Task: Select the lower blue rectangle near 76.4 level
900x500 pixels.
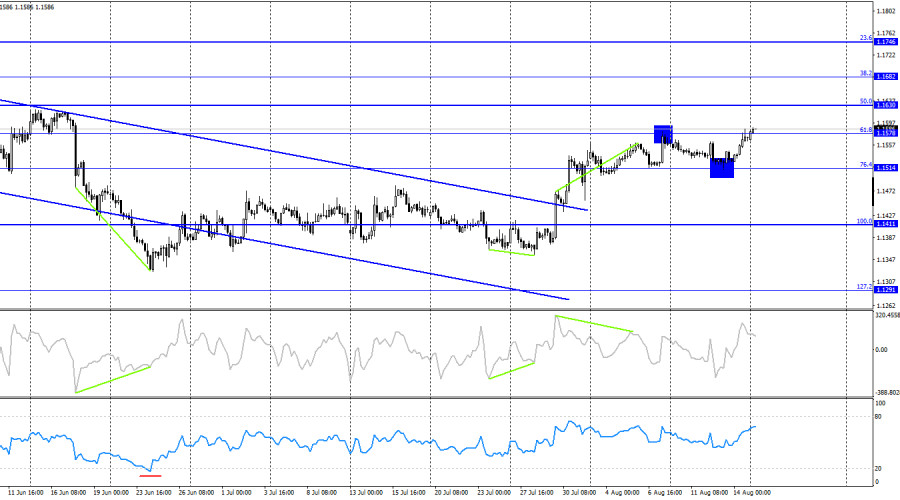Action: pyautogui.click(x=721, y=168)
